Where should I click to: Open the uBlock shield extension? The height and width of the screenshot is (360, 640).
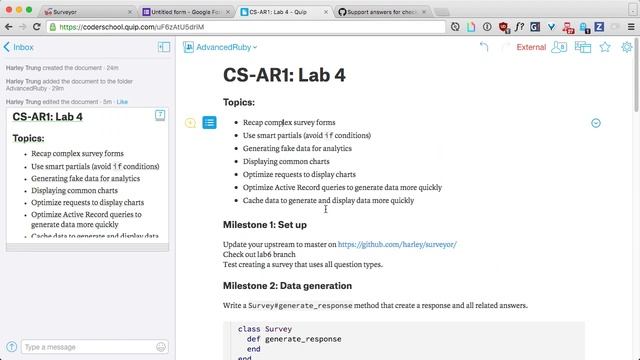[x=504, y=27]
